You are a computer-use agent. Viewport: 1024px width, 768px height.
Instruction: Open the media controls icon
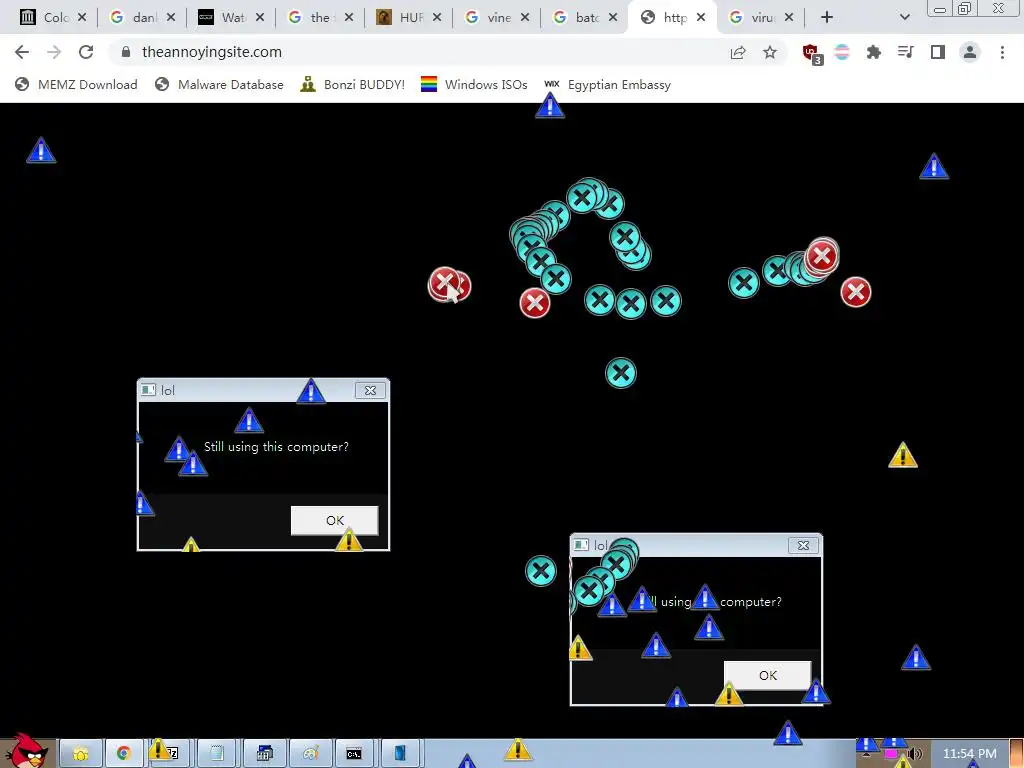[906, 52]
